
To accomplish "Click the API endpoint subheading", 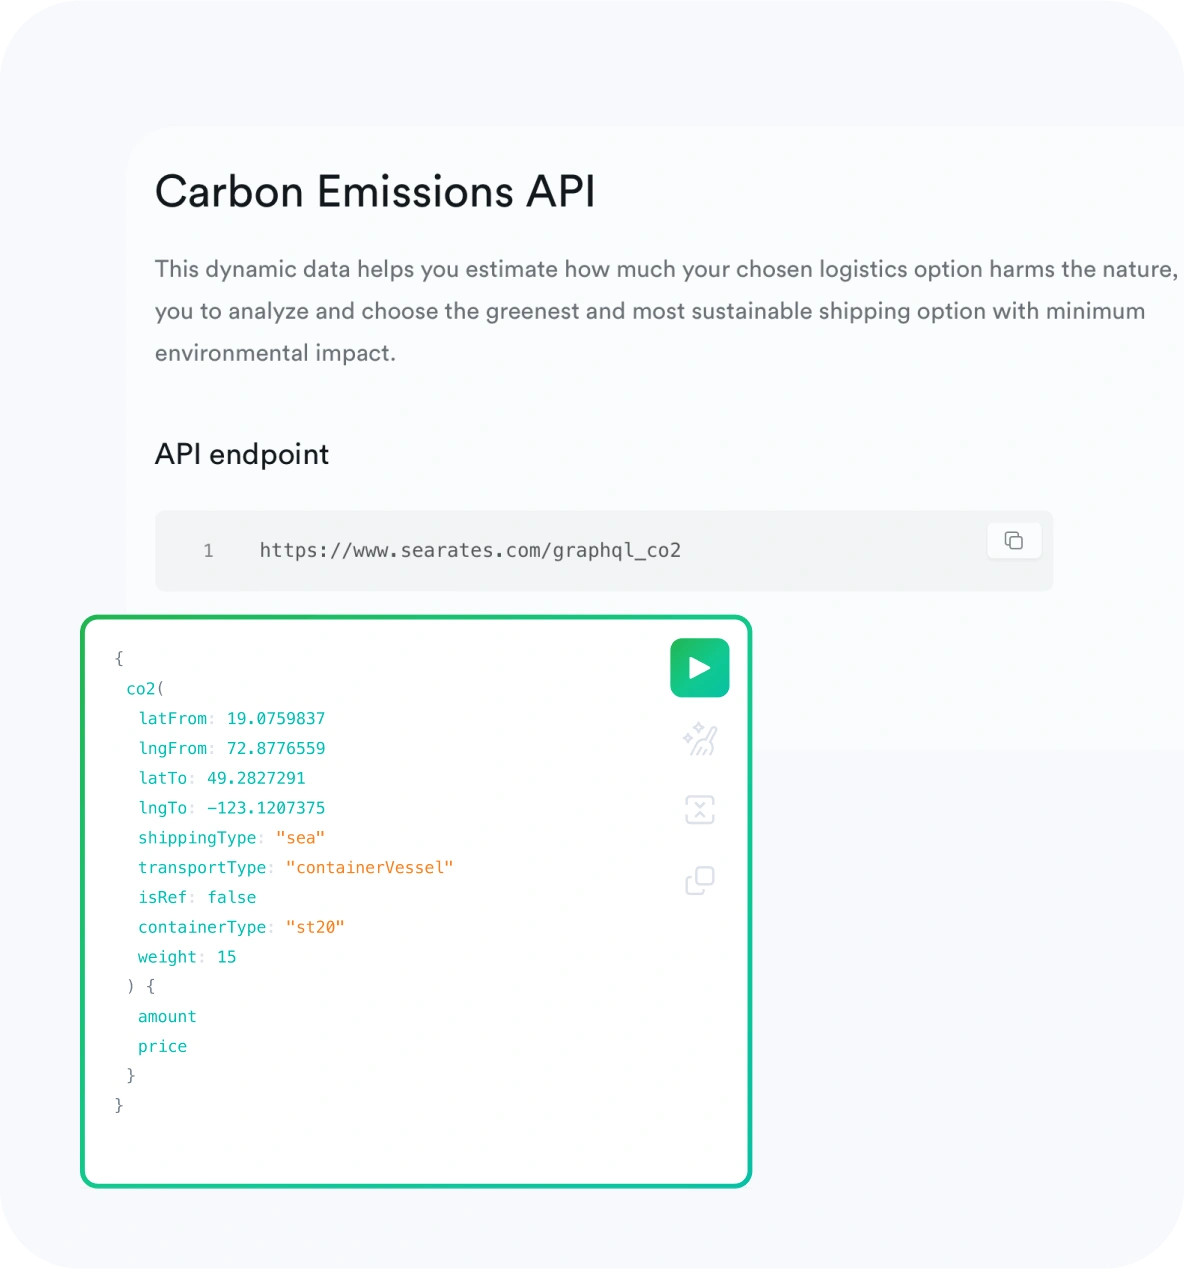I will pos(242,454).
